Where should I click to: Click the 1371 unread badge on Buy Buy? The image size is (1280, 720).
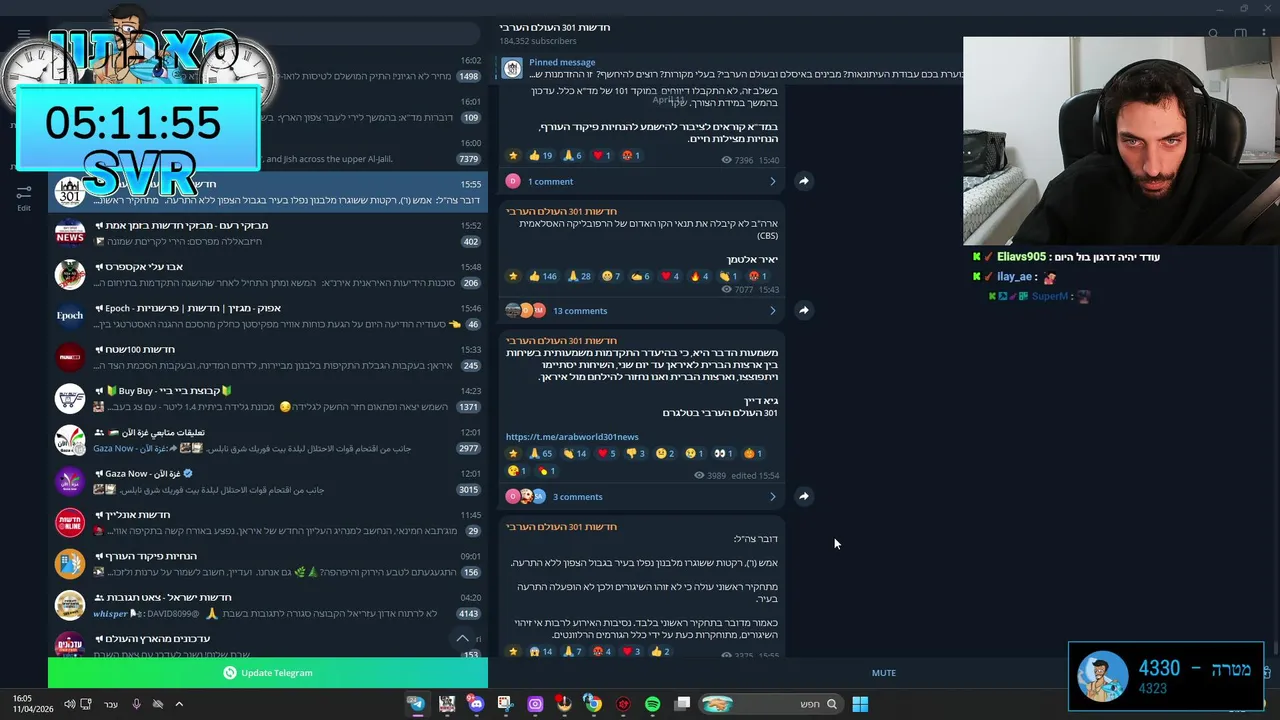467,407
